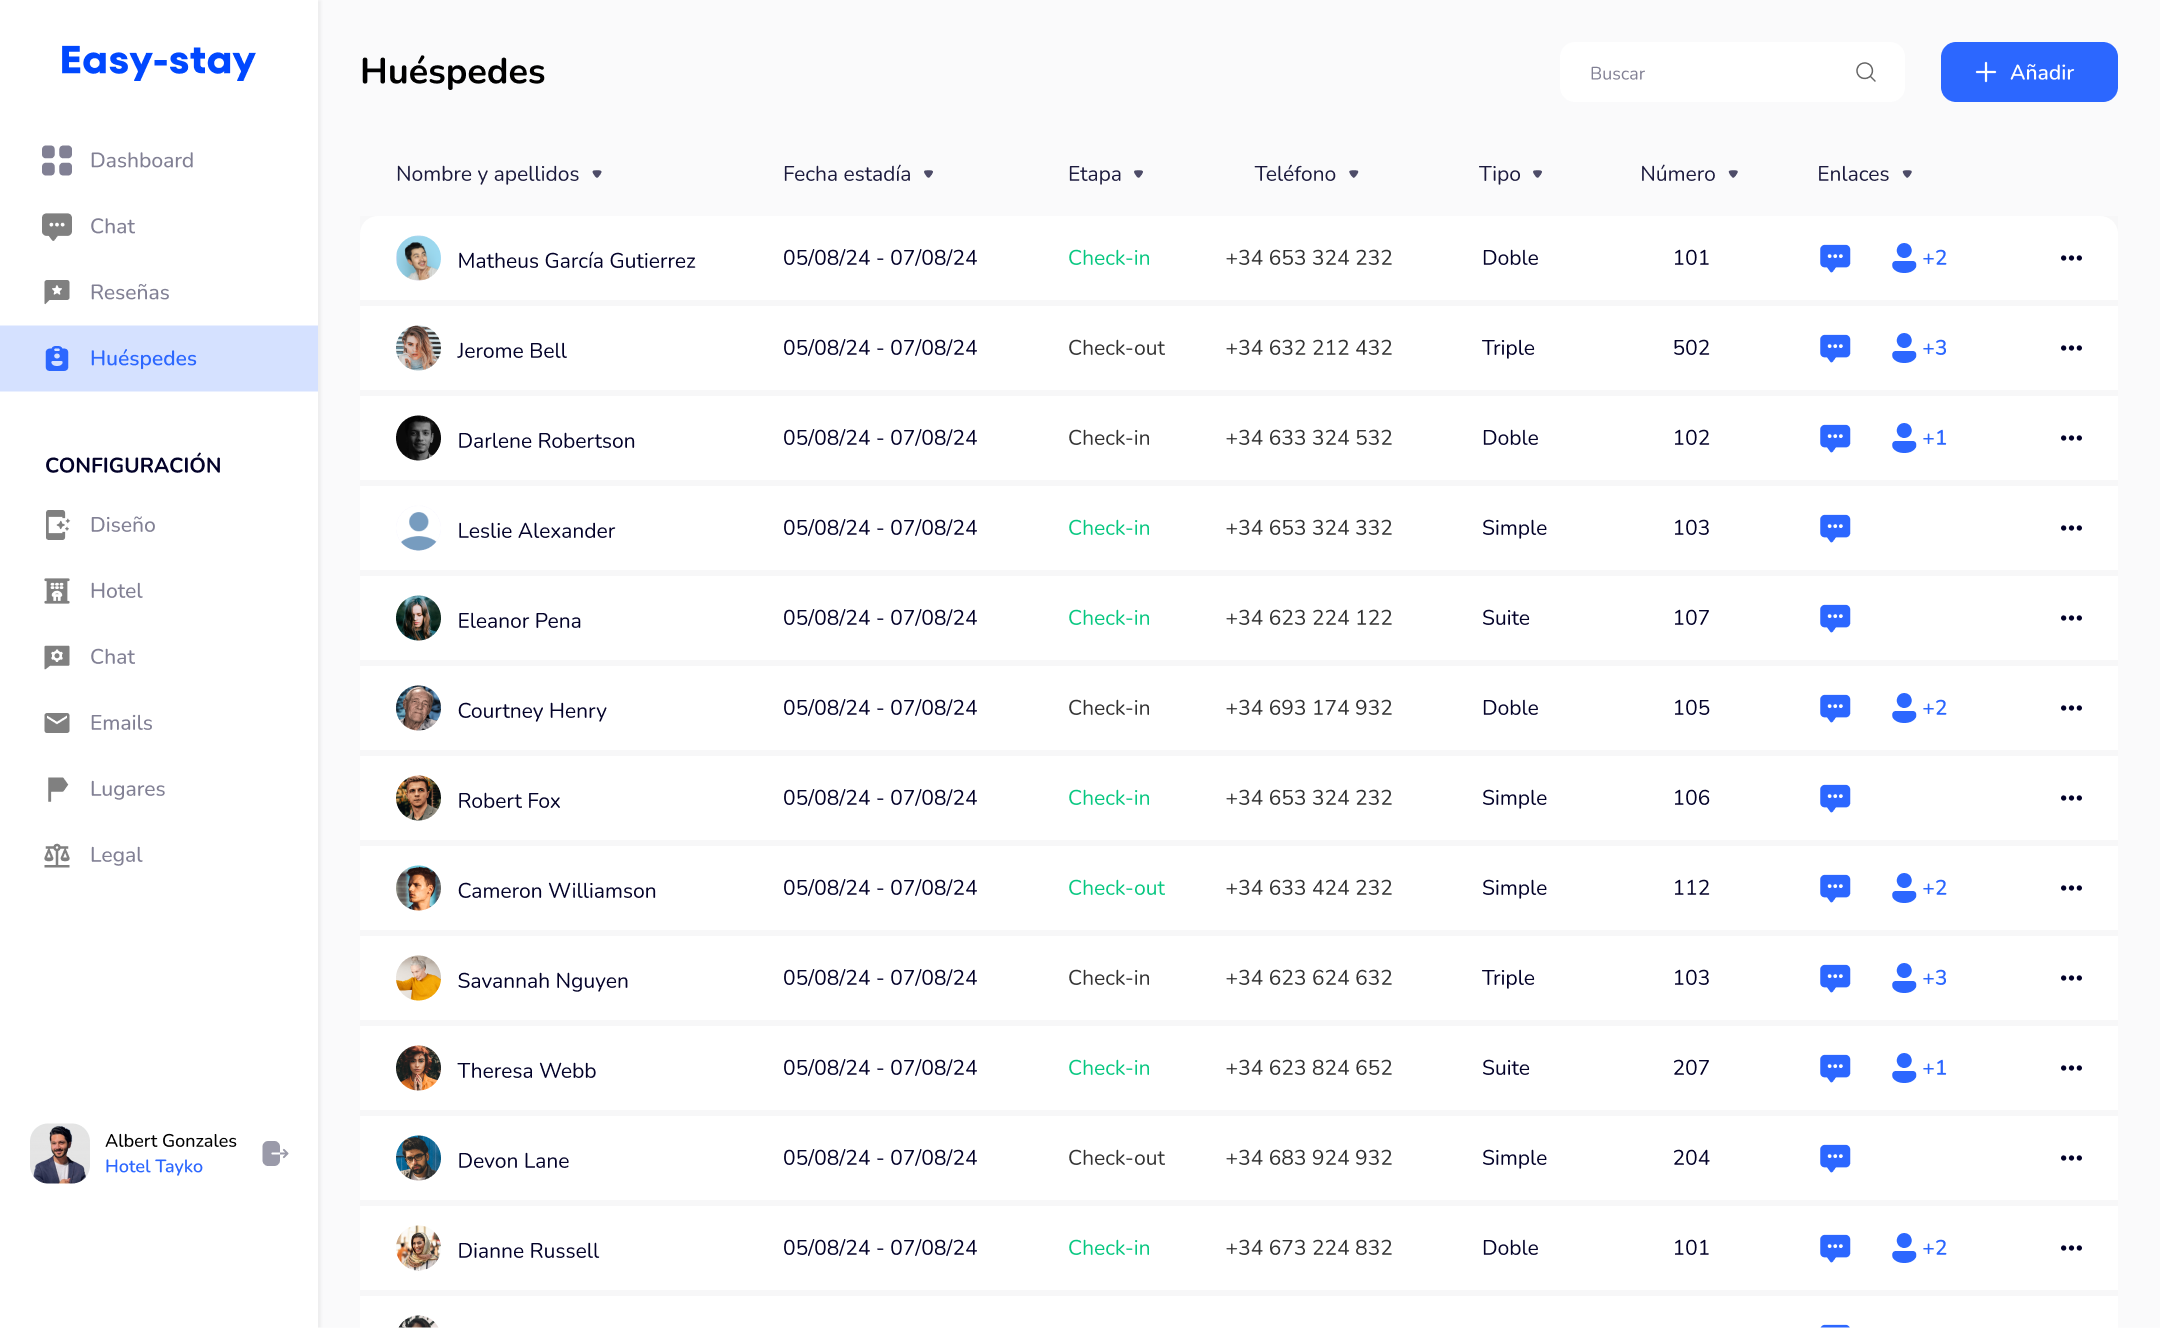Expand the Etapa column filter
Screen dimensions: 2160x1328
(1138, 174)
